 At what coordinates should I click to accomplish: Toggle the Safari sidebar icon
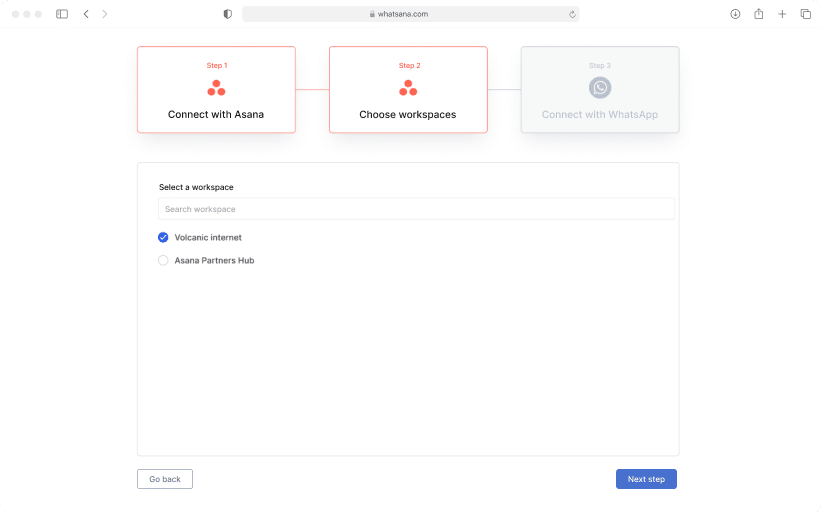(62, 14)
